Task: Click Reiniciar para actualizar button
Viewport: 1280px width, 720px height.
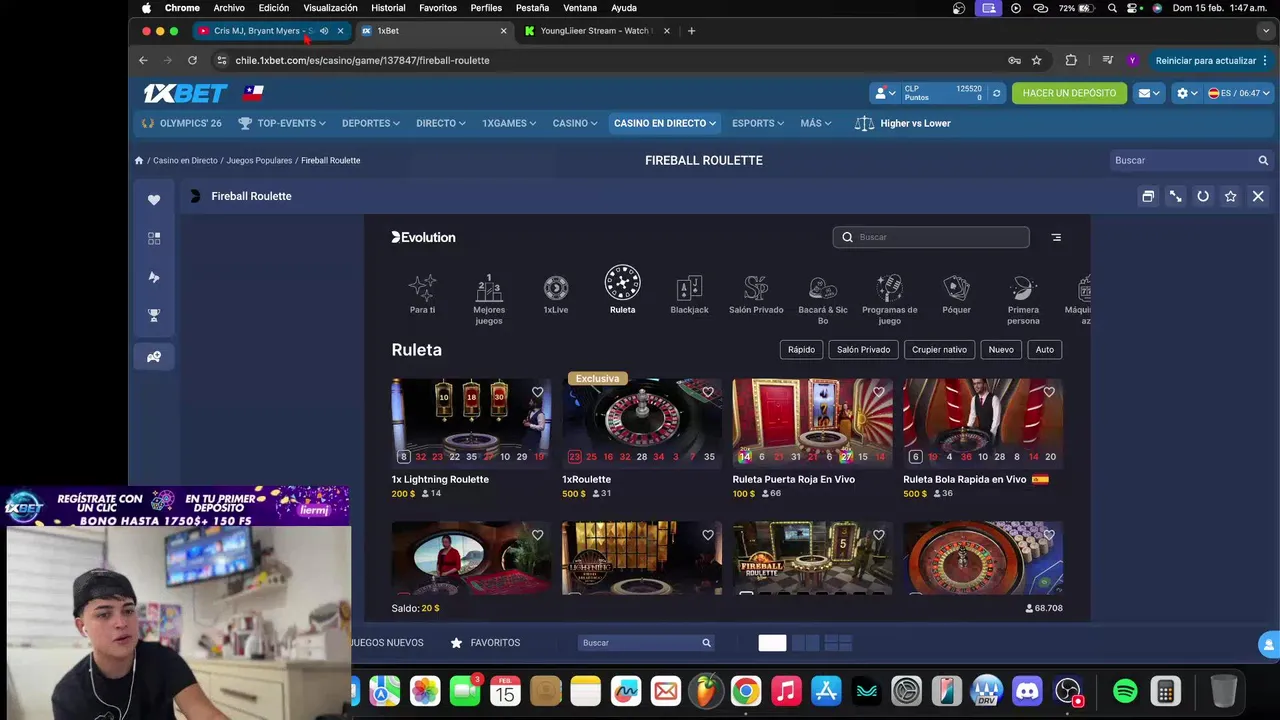Action: click(1209, 60)
